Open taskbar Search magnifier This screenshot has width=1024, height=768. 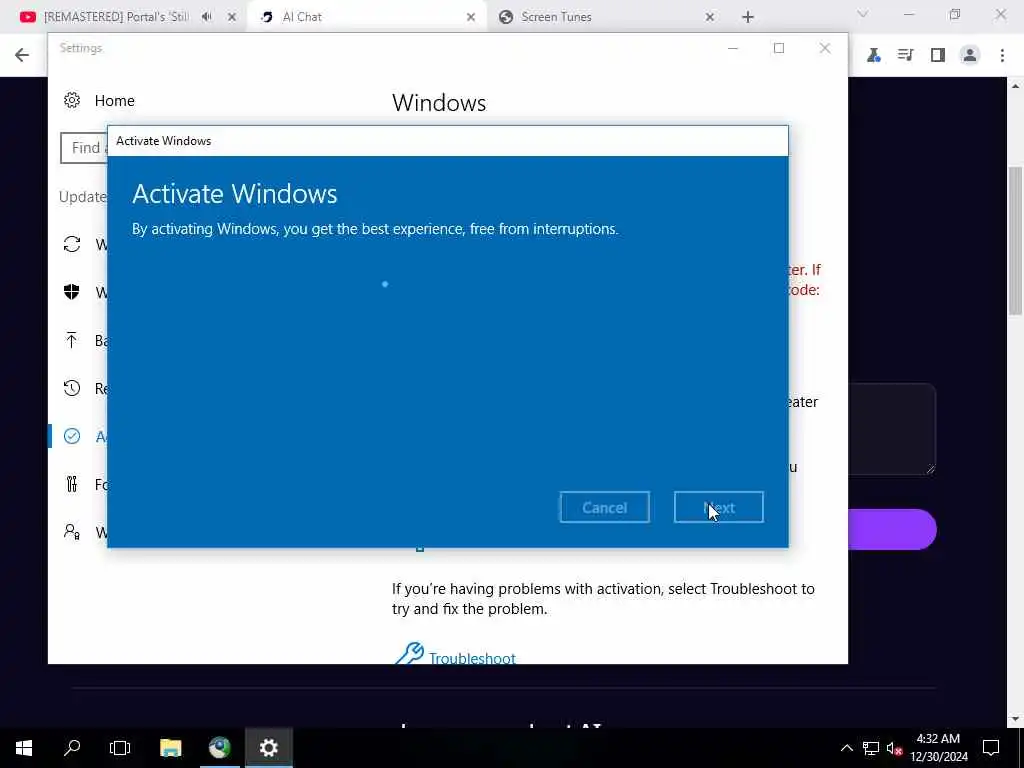tap(72, 748)
